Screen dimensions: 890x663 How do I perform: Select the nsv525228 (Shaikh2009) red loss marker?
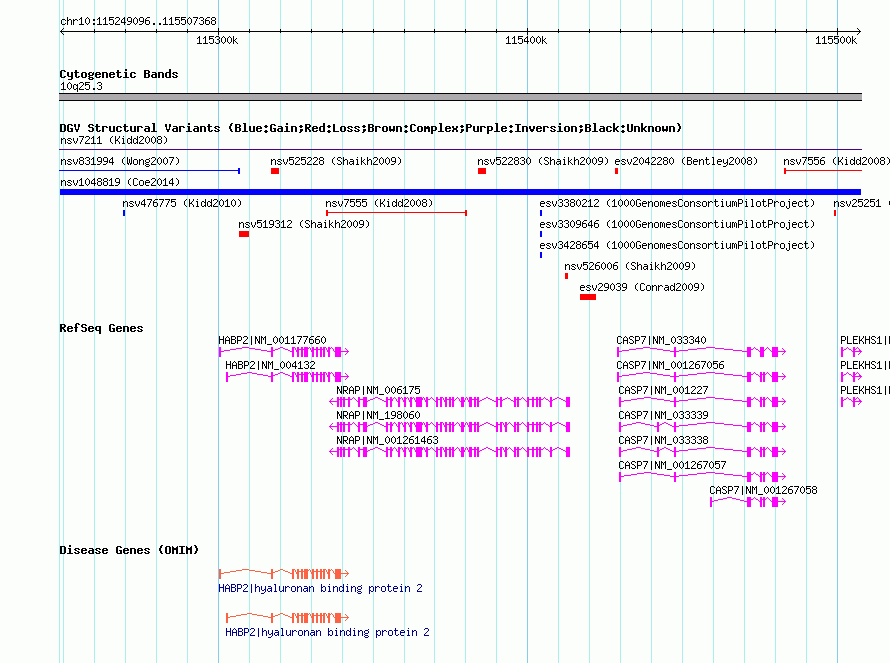275,171
